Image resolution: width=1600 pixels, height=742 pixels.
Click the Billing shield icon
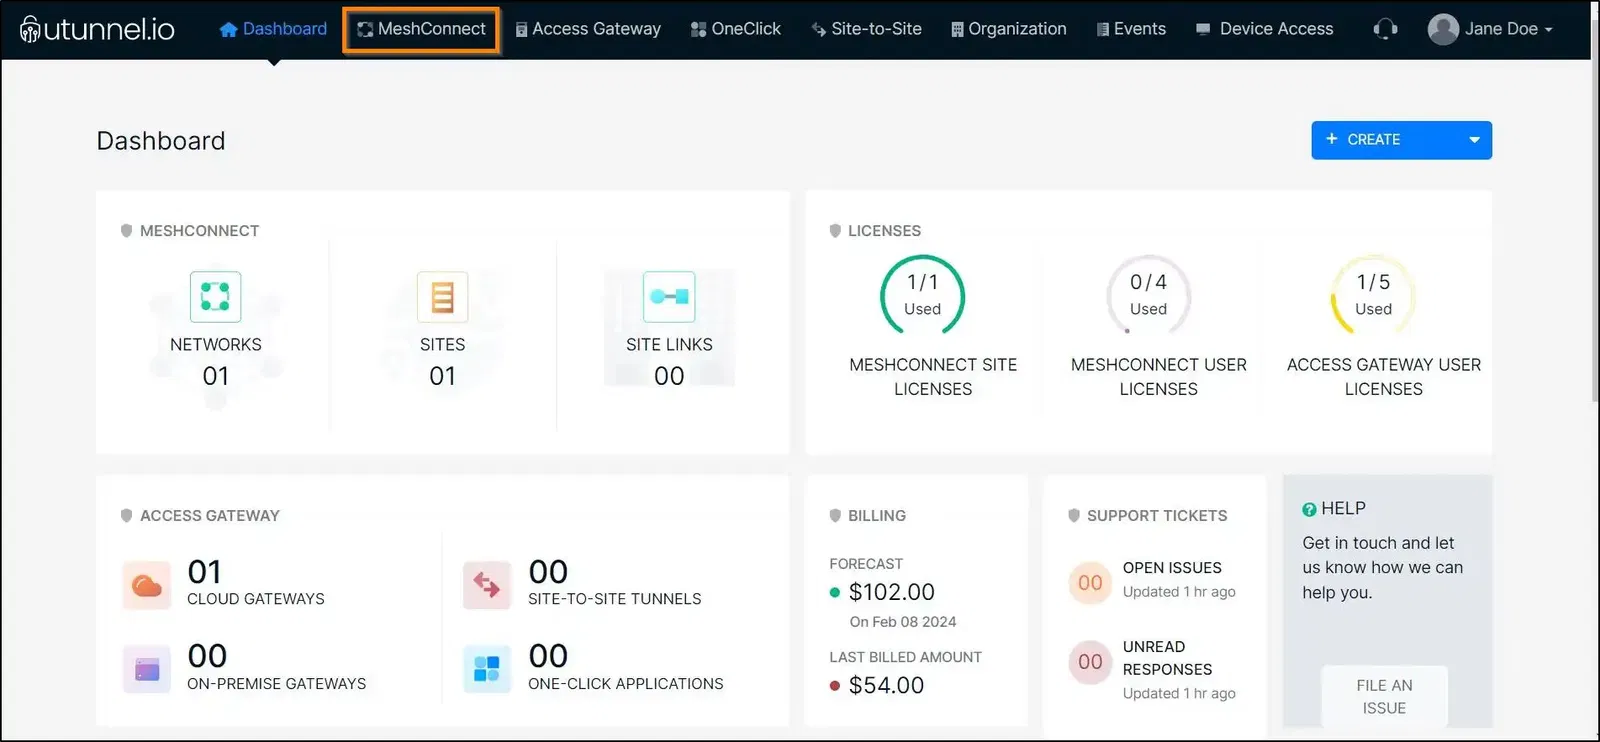835,516
